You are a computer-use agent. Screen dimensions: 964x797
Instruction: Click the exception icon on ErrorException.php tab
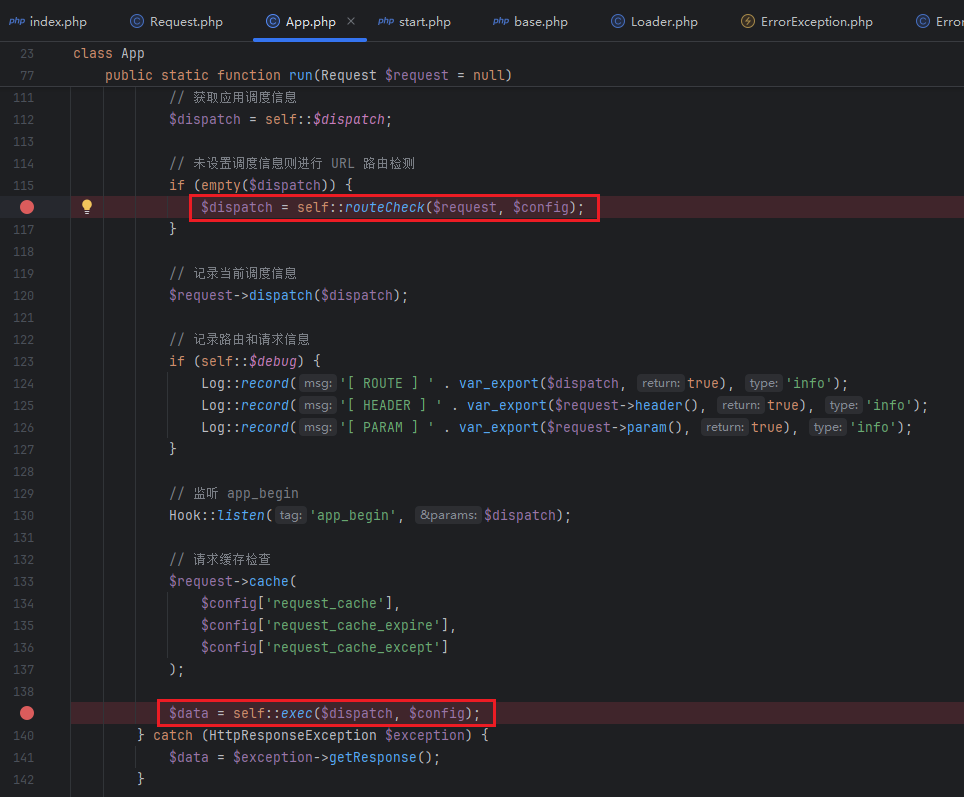click(748, 22)
